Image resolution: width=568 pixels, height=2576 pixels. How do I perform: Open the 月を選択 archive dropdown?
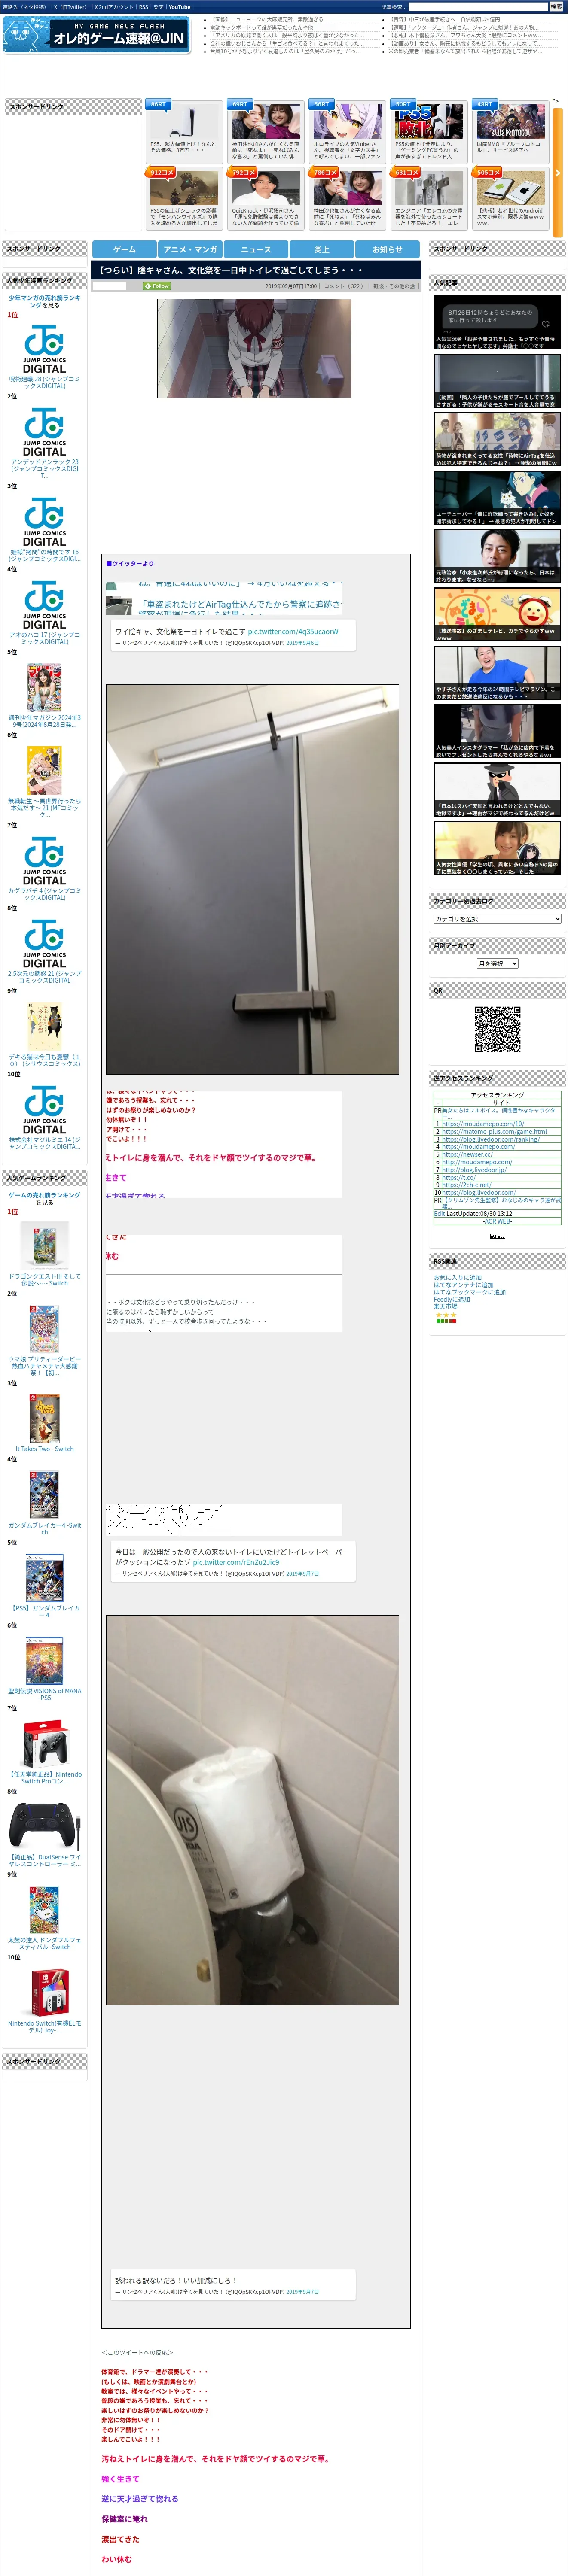click(497, 963)
